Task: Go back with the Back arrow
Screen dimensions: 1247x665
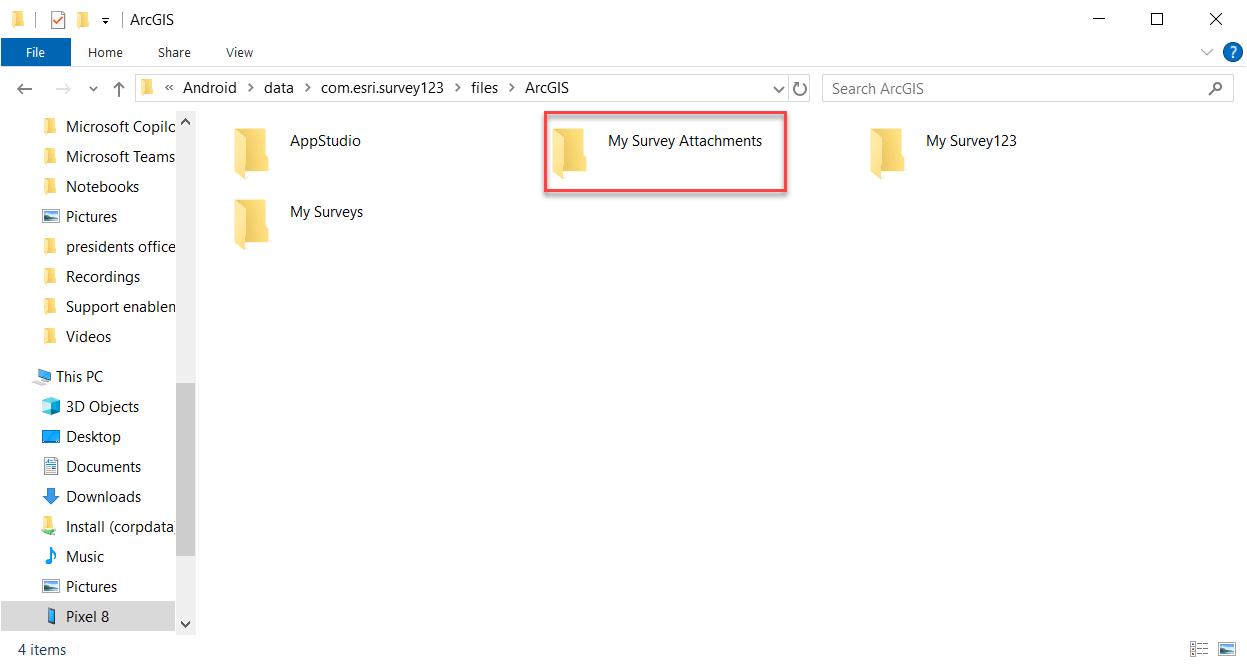Action: (26, 89)
